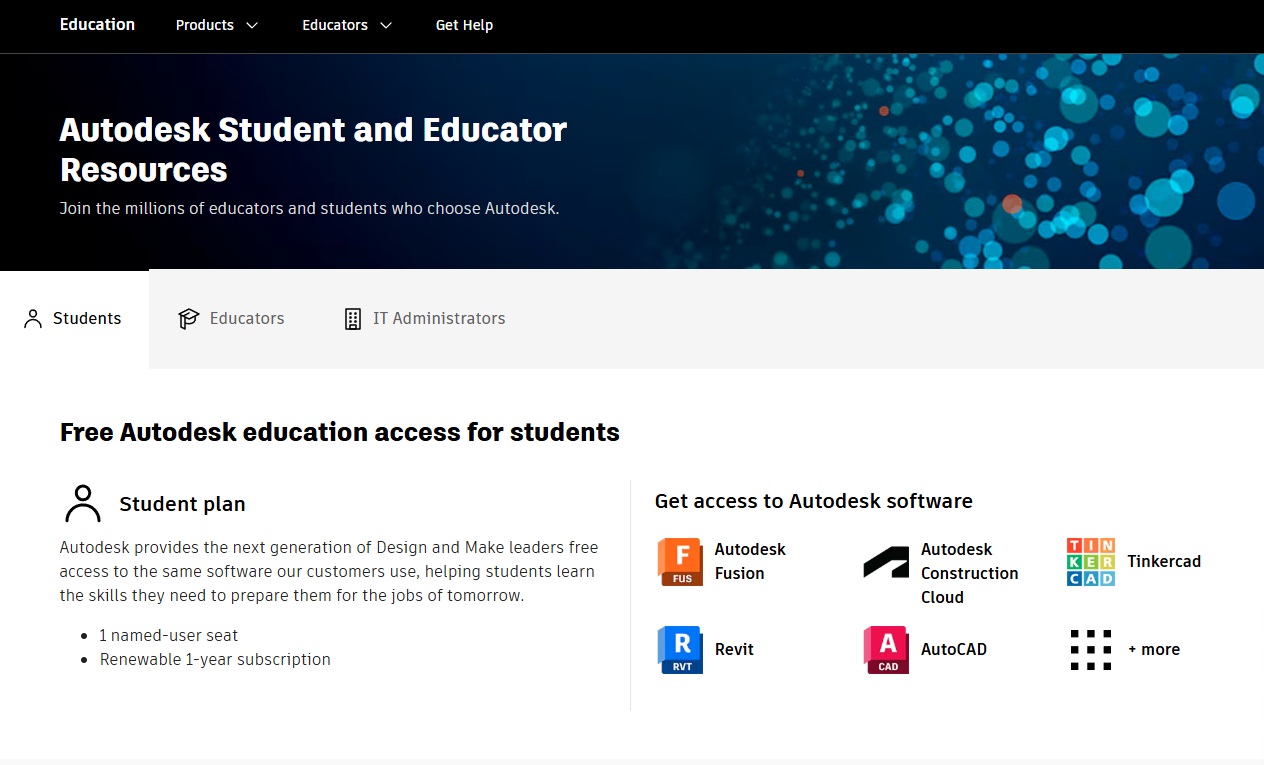Click the Autodesk Student and Educator Resources title
The image size is (1264, 765).
pos(313,150)
